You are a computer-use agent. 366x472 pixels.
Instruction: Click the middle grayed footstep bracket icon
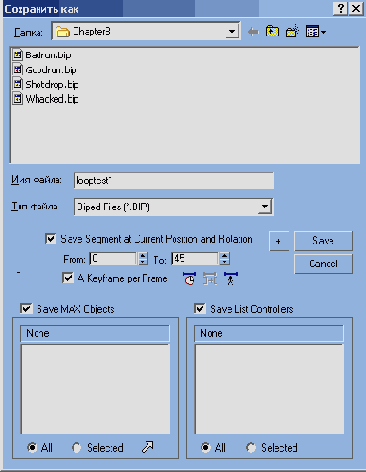coord(210,279)
